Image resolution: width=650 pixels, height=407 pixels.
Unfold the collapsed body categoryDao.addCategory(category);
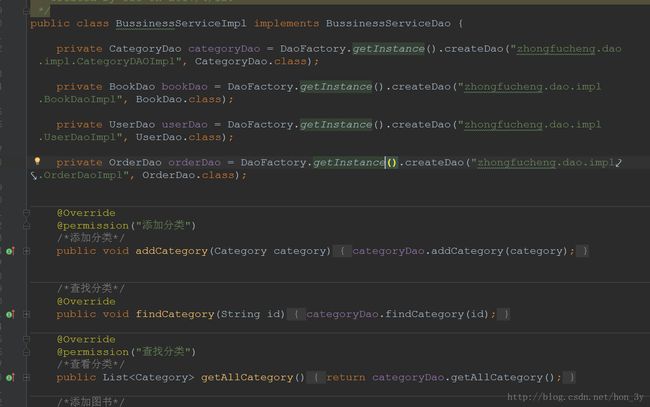(461, 251)
